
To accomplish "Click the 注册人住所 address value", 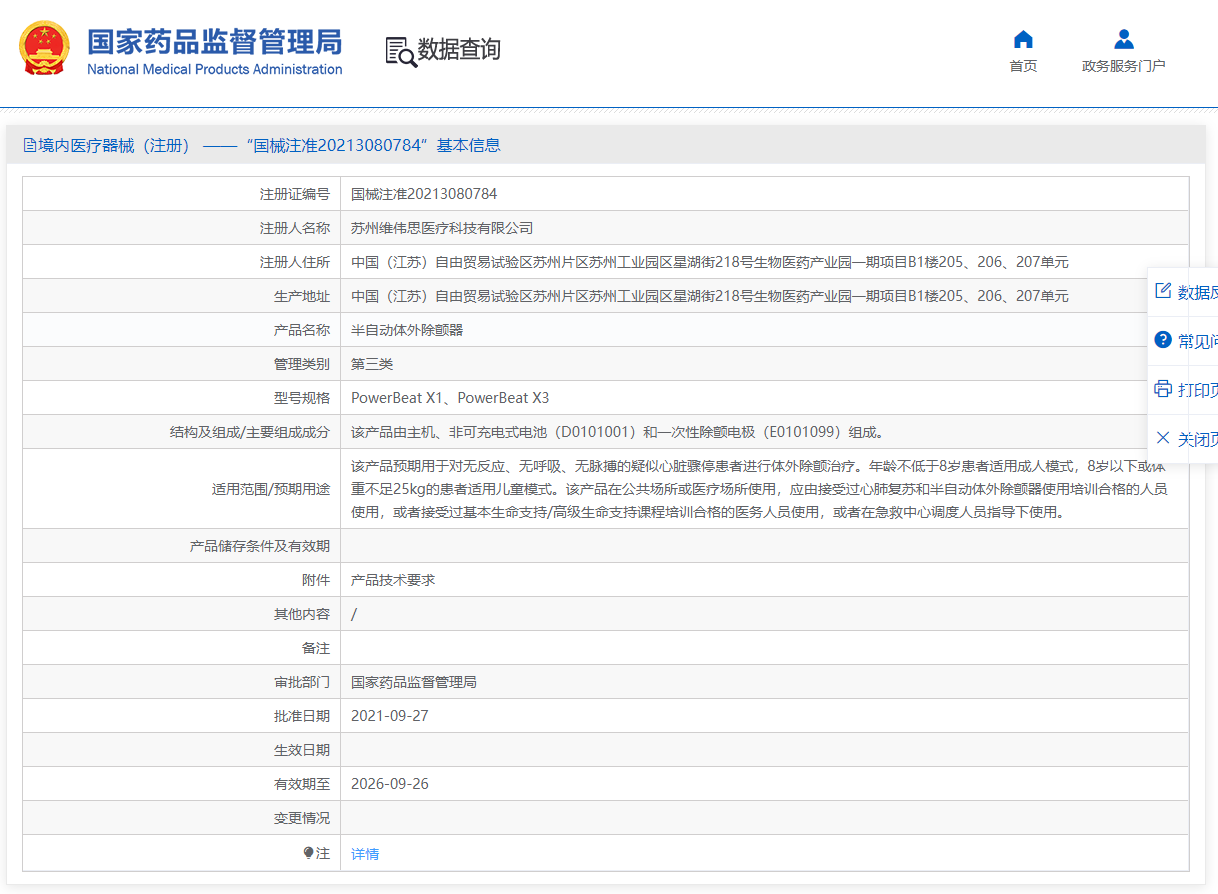I will tap(710, 262).
